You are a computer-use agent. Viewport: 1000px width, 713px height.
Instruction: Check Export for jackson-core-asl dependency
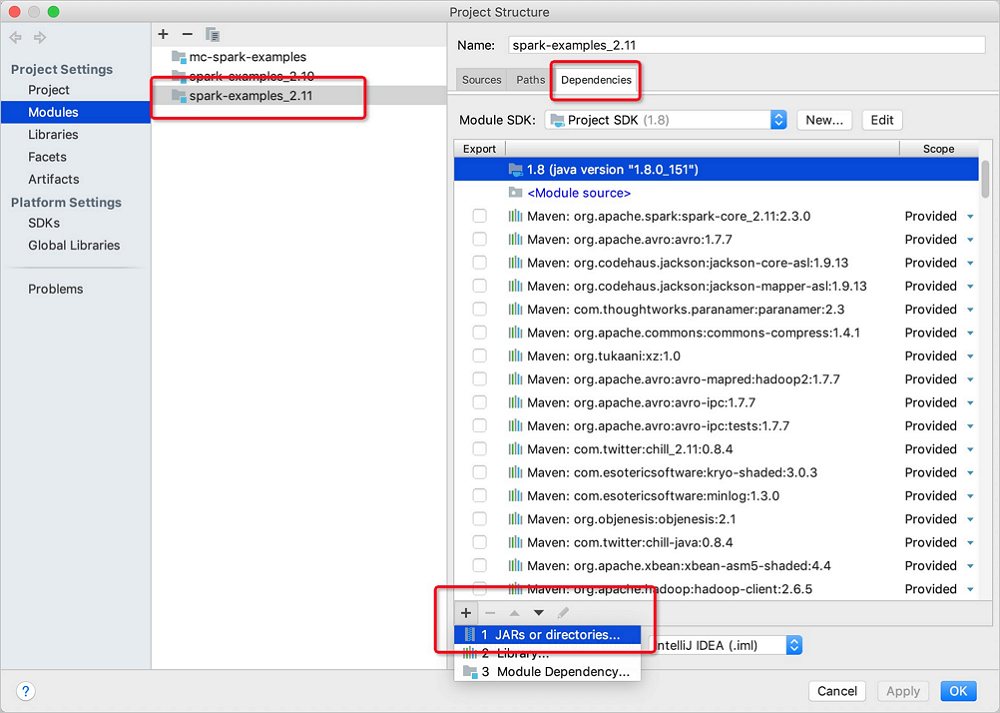(480, 263)
